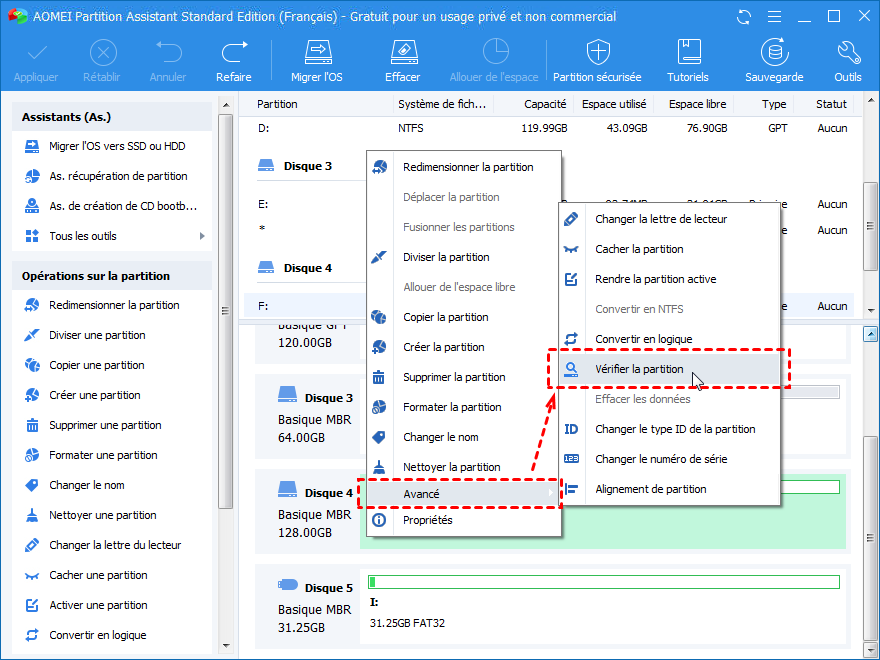This screenshot has width=880, height=660.
Task: Select Vérifier la partition in submenu
Action: 639,369
